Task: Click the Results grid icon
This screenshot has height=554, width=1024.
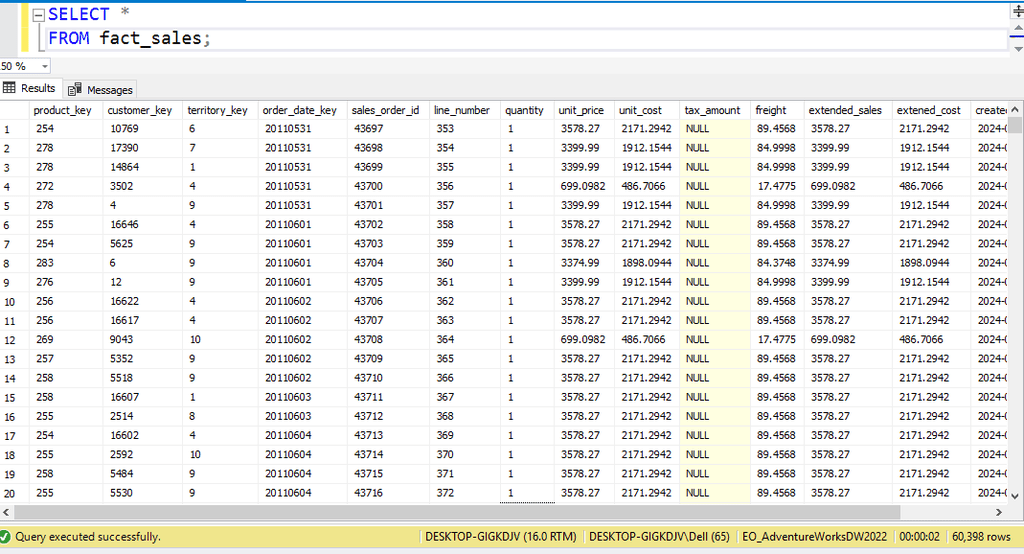Action: click(9, 88)
